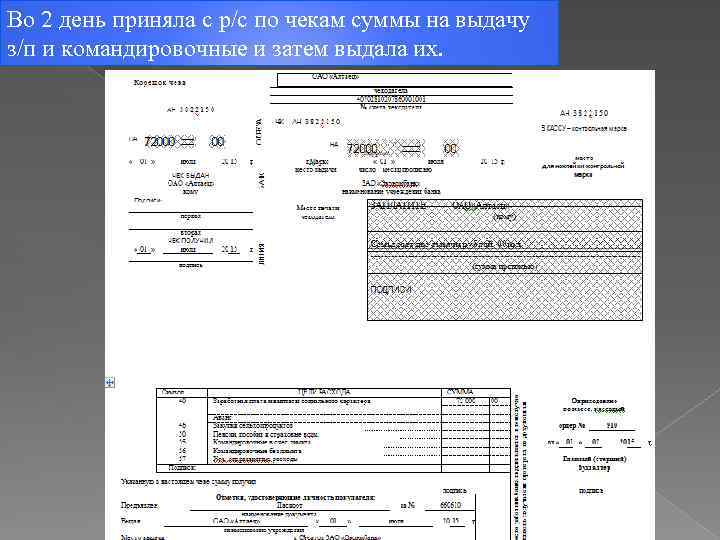Image resolution: width=720 pixels, height=540 pixels.
Task: Click "Предъявлен" label
Action: click(x=140, y=506)
